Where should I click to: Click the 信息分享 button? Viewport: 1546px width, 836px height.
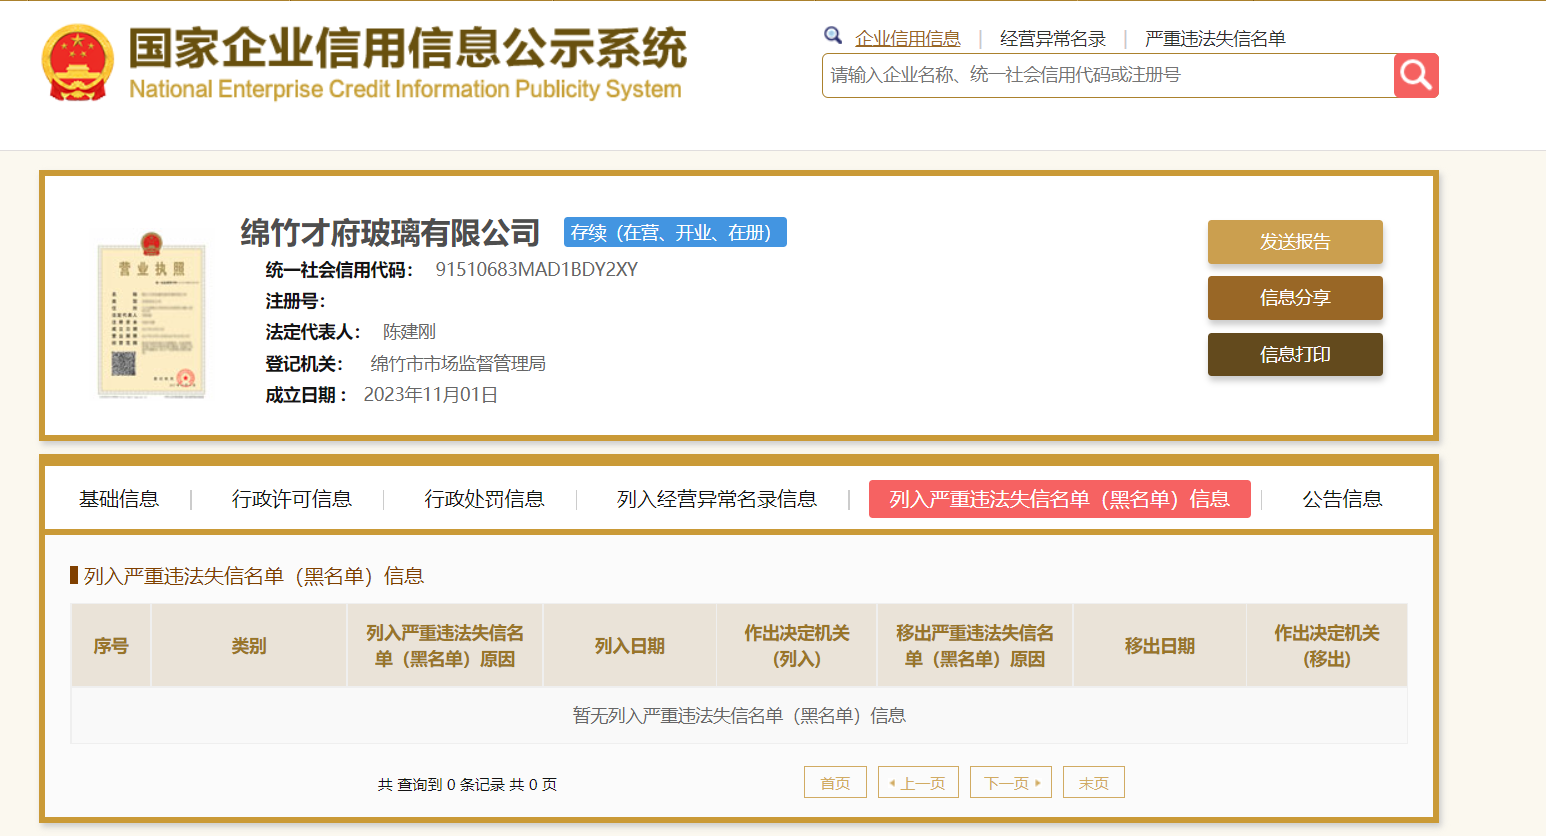(1295, 298)
